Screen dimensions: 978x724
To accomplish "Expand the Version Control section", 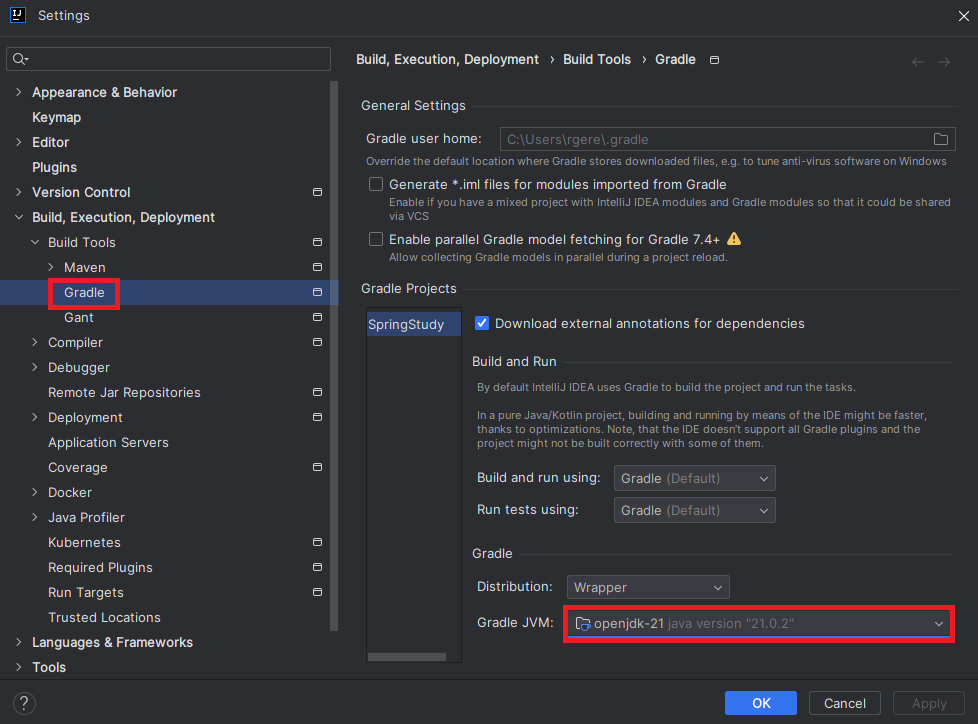I will click(x=19, y=191).
